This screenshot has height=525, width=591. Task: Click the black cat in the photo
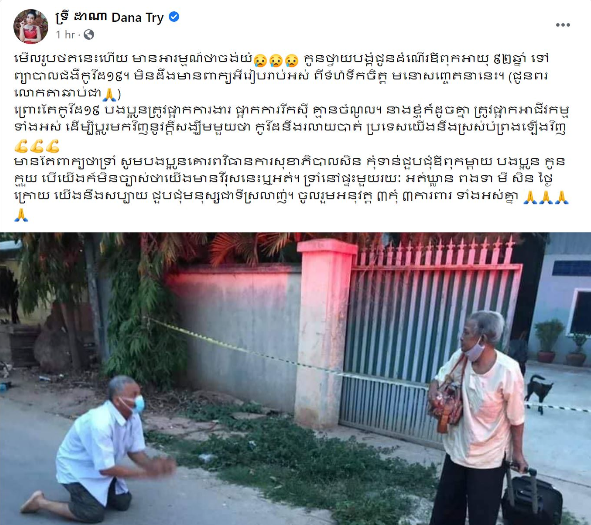coord(539,392)
